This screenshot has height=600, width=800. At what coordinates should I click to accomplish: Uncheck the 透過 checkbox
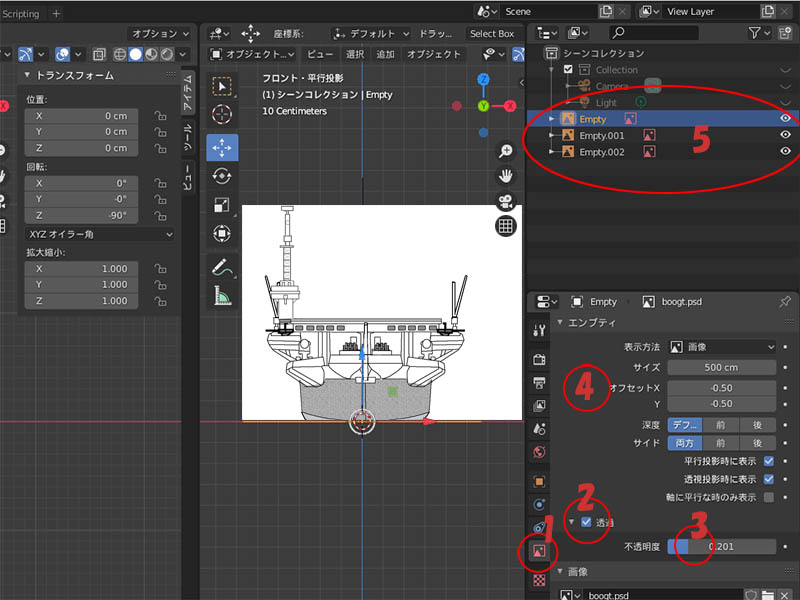586,522
